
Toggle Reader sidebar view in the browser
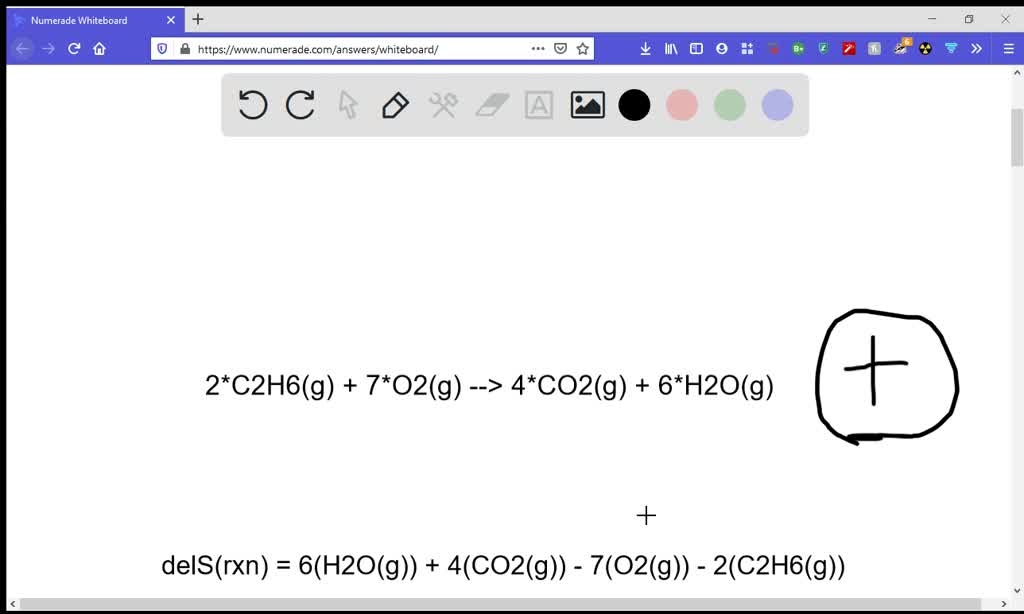pos(696,48)
